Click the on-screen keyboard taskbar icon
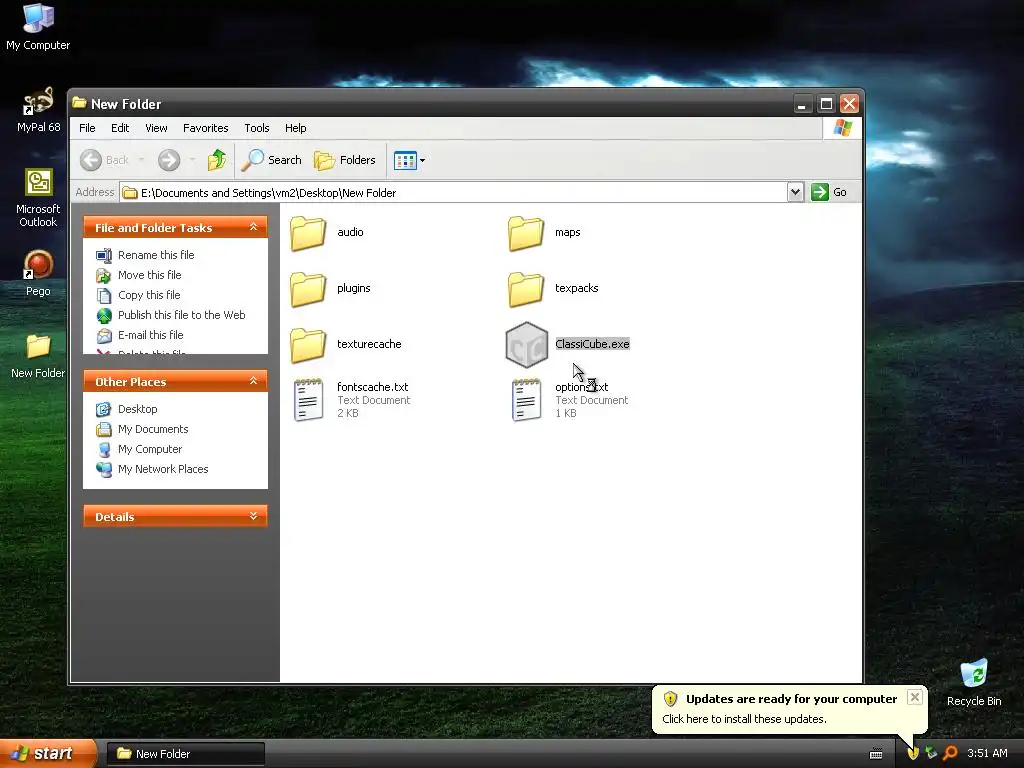Image resolution: width=1024 pixels, height=768 pixels. tap(876, 754)
